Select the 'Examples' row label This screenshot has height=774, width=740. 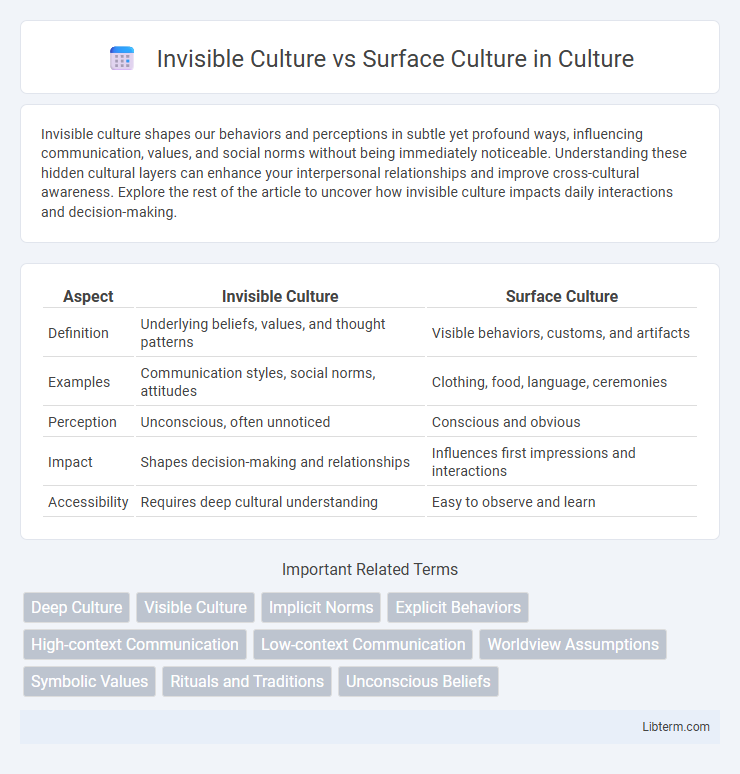[x=79, y=382]
